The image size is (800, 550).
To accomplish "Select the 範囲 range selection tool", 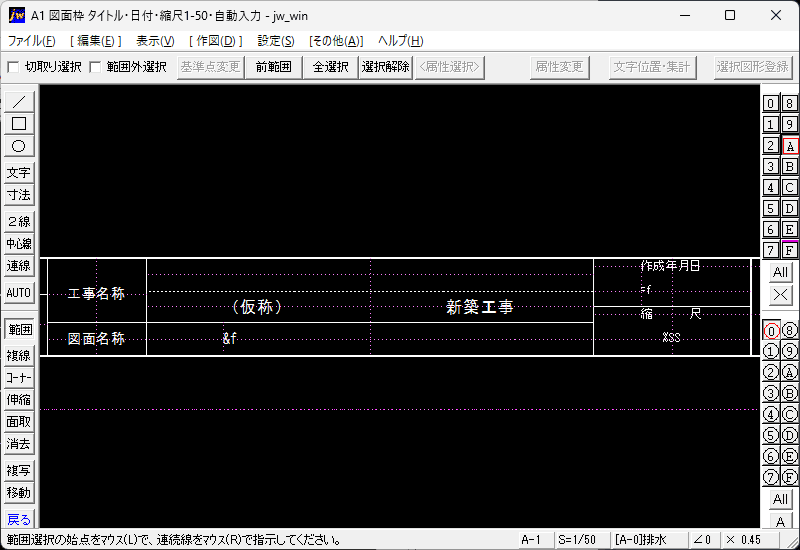I will (19, 330).
